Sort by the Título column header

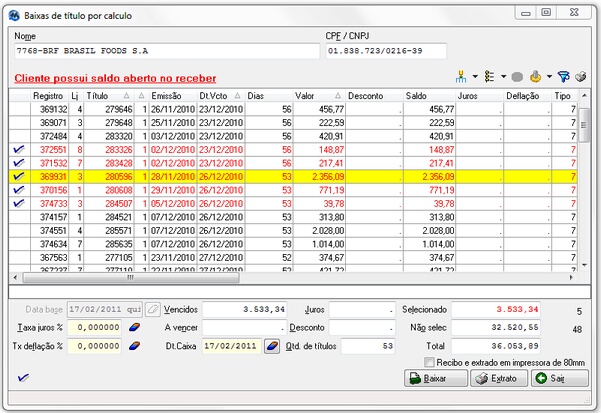[x=108, y=96]
